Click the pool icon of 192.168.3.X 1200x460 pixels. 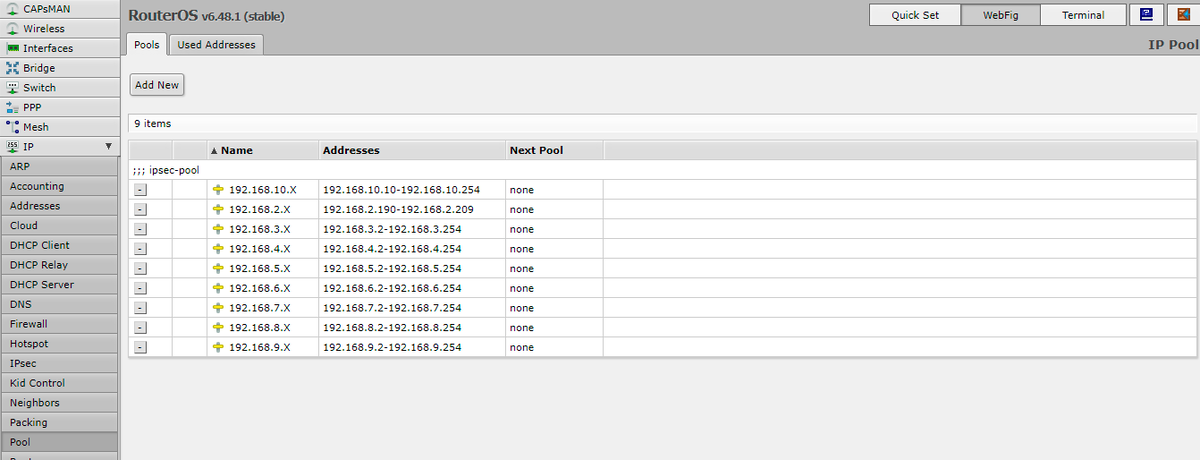(x=219, y=229)
